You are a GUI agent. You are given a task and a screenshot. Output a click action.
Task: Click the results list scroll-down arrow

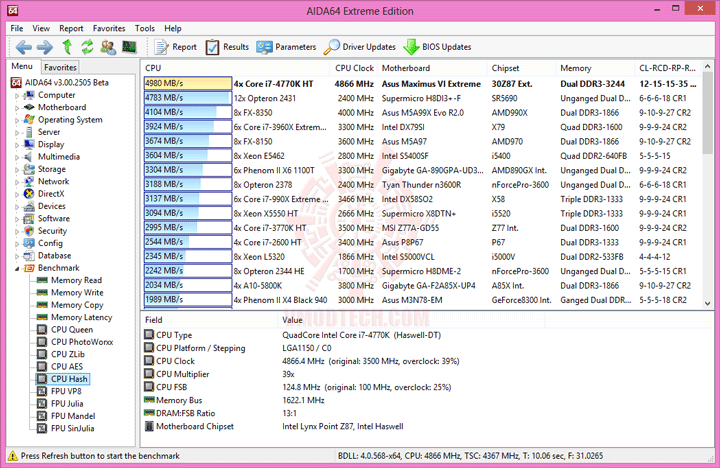click(707, 303)
